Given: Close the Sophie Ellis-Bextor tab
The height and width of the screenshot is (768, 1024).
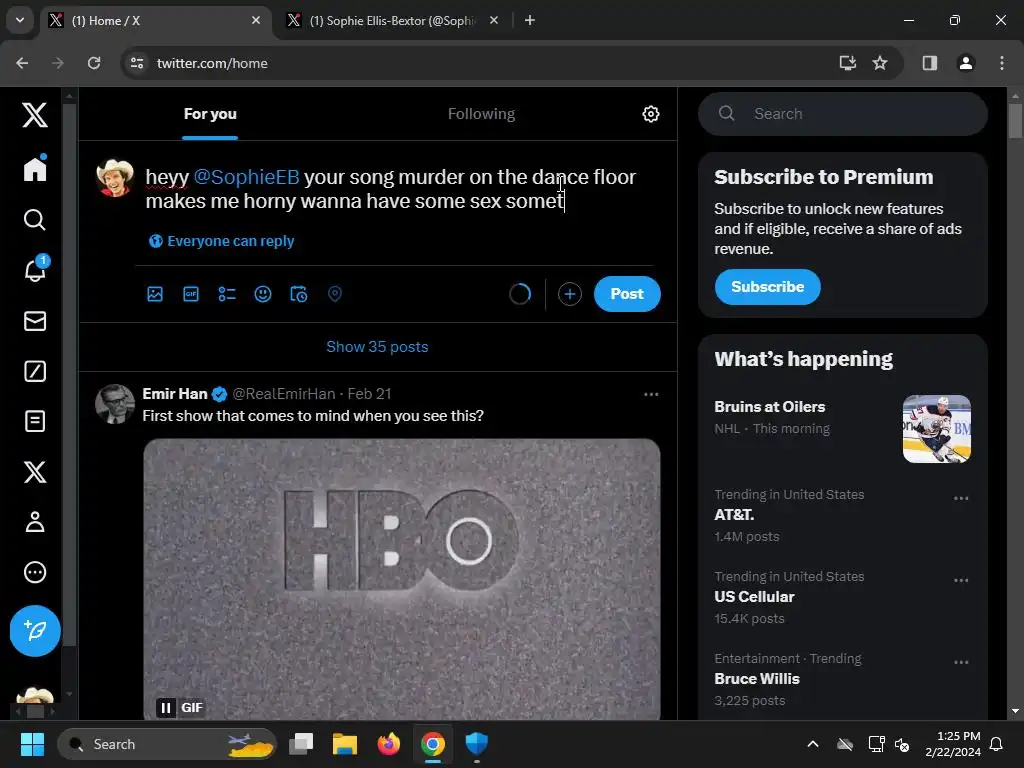Looking at the screenshot, I should pyautogui.click(x=494, y=20).
